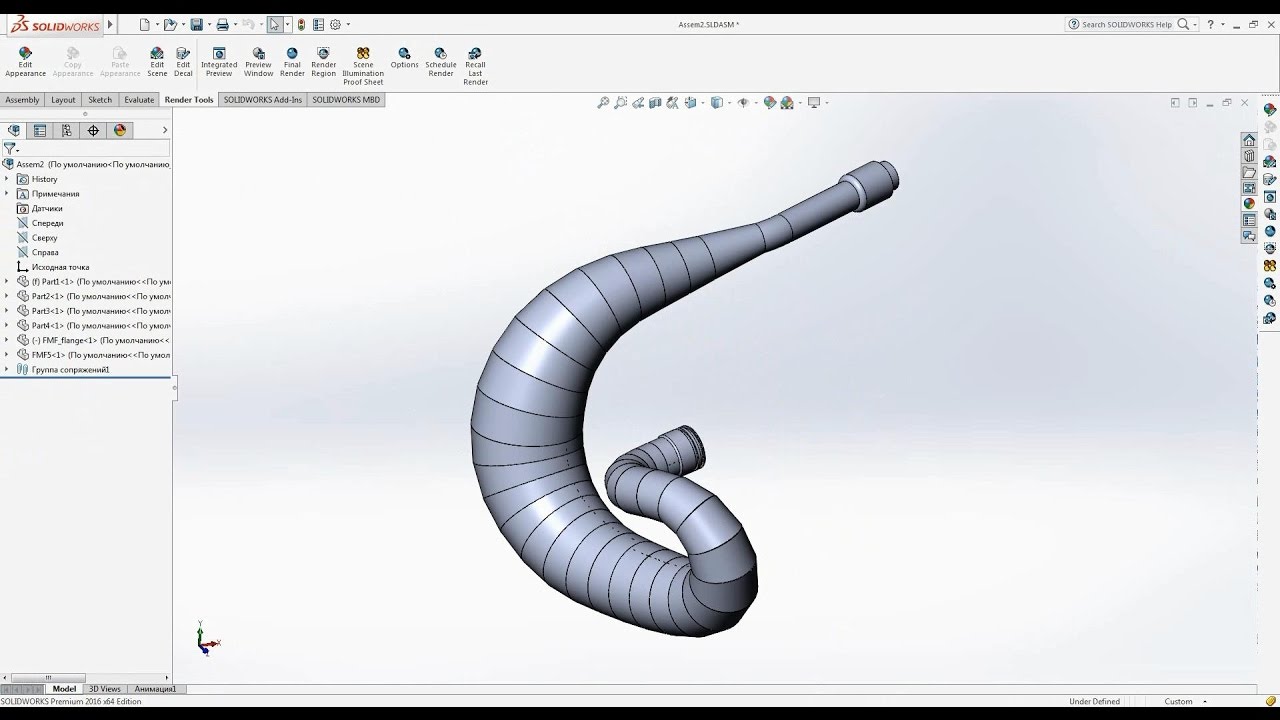Select Исходная точка origin in the tree
The width and height of the screenshot is (1280, 720).
(60, 267)
